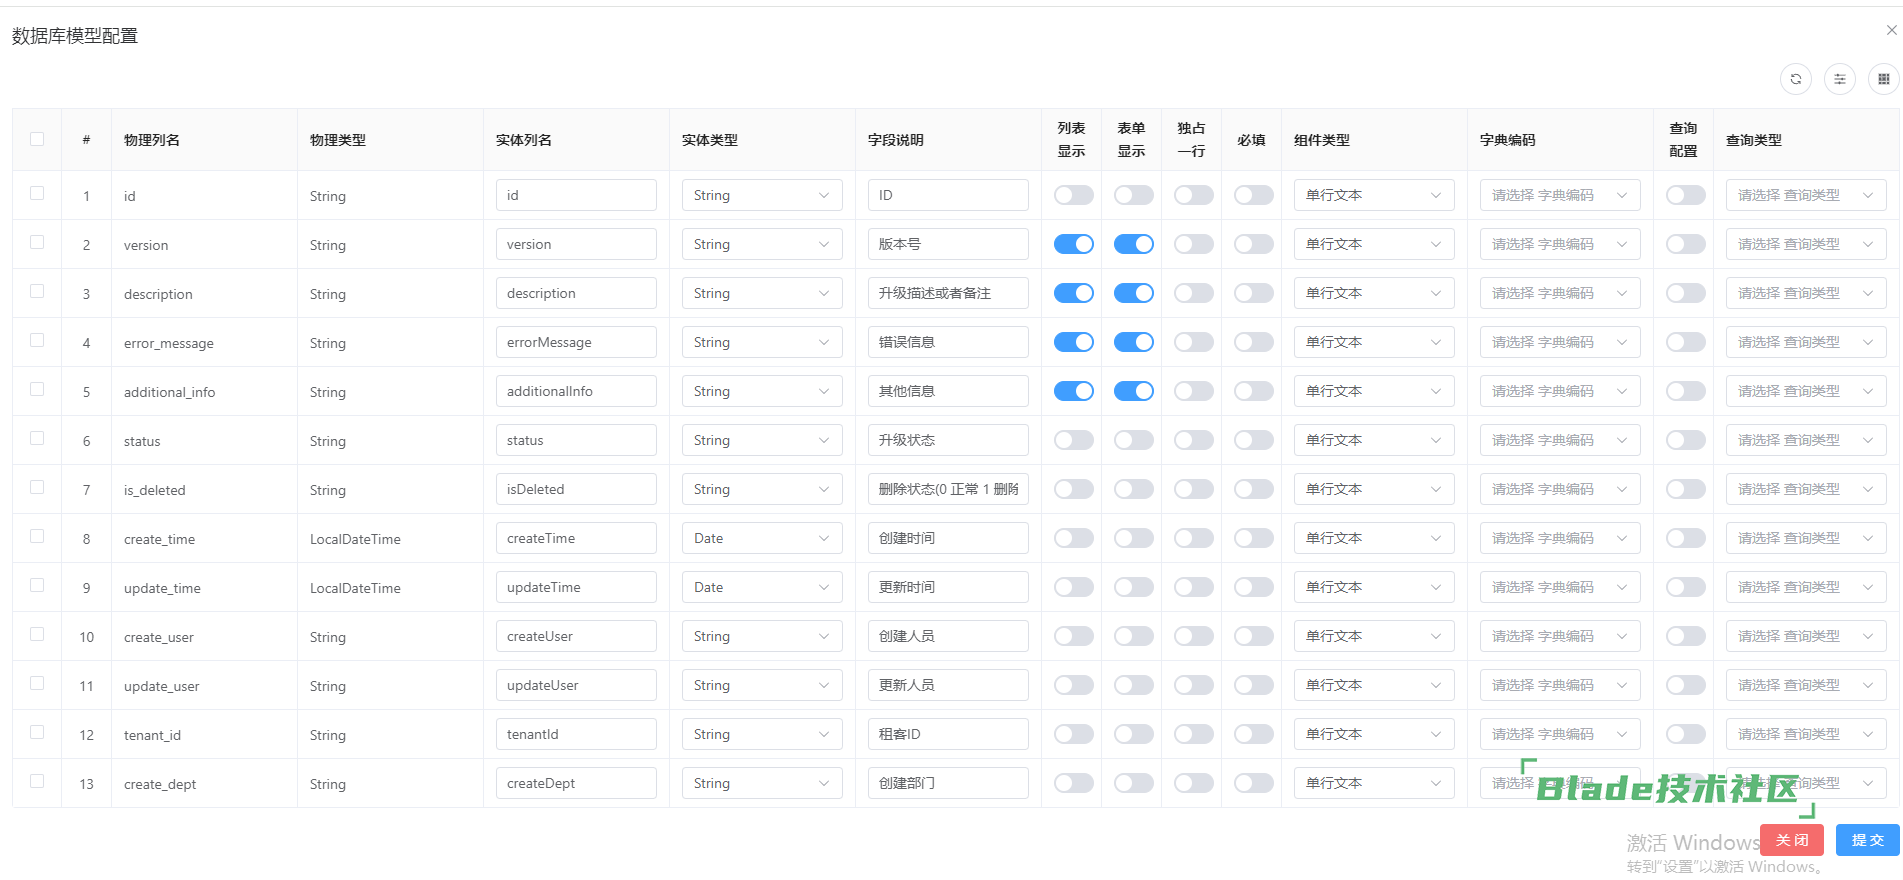Viewport: 1903px width, 880px height.
Task: Open dictionary code dropdown for status row
Action: (x=1560, y=440)
